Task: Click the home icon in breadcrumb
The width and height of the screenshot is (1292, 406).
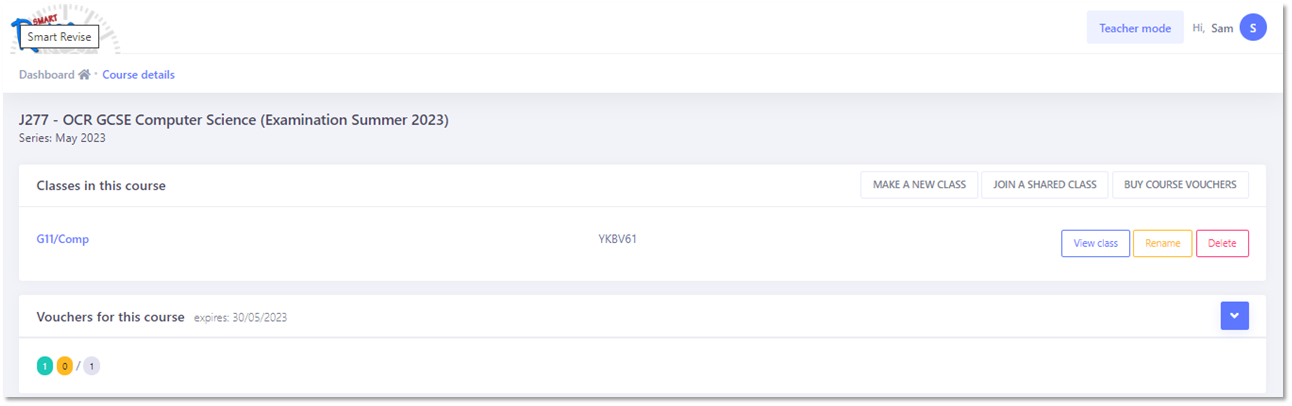Action: (85, 75)
